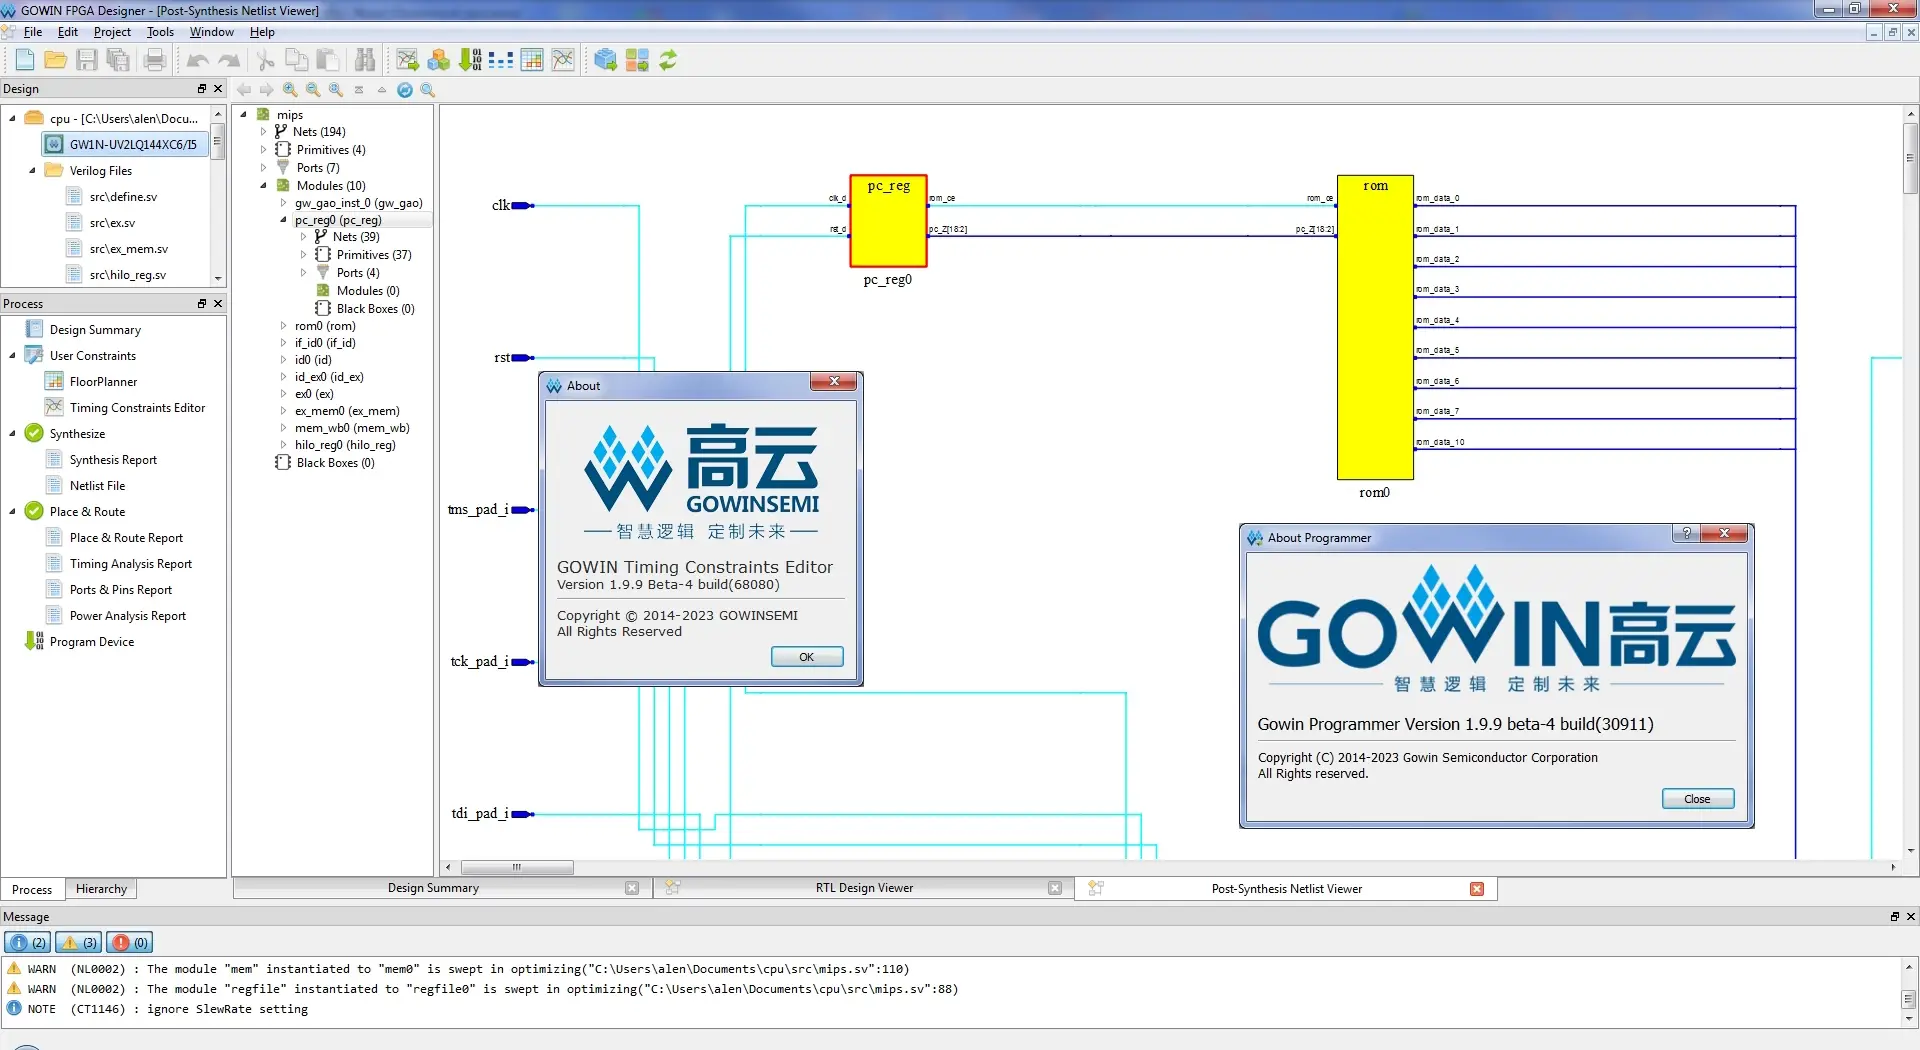Select the GW1N-UV2LQ144XC6/I5 device entry

pos(126,145)
